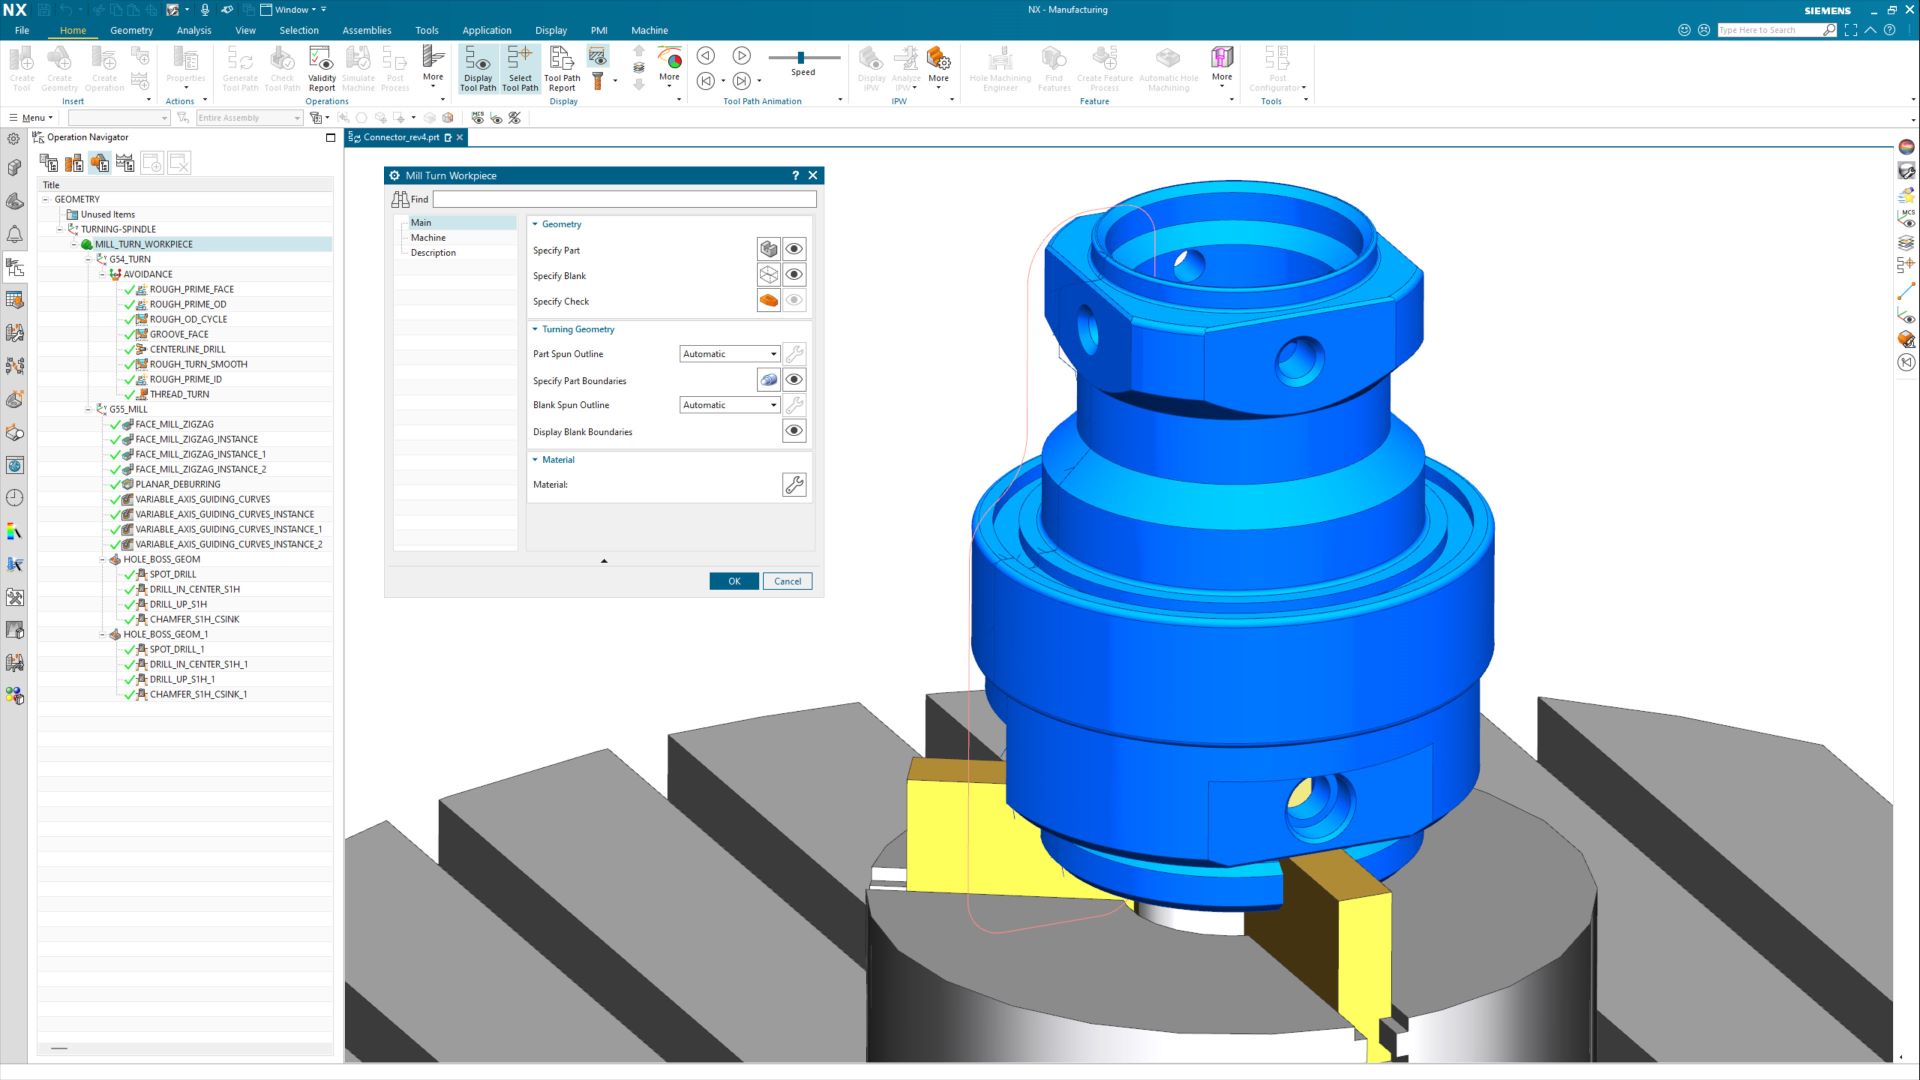Play the tool path animation
1920x1080 pixels.
coord(741,56)
